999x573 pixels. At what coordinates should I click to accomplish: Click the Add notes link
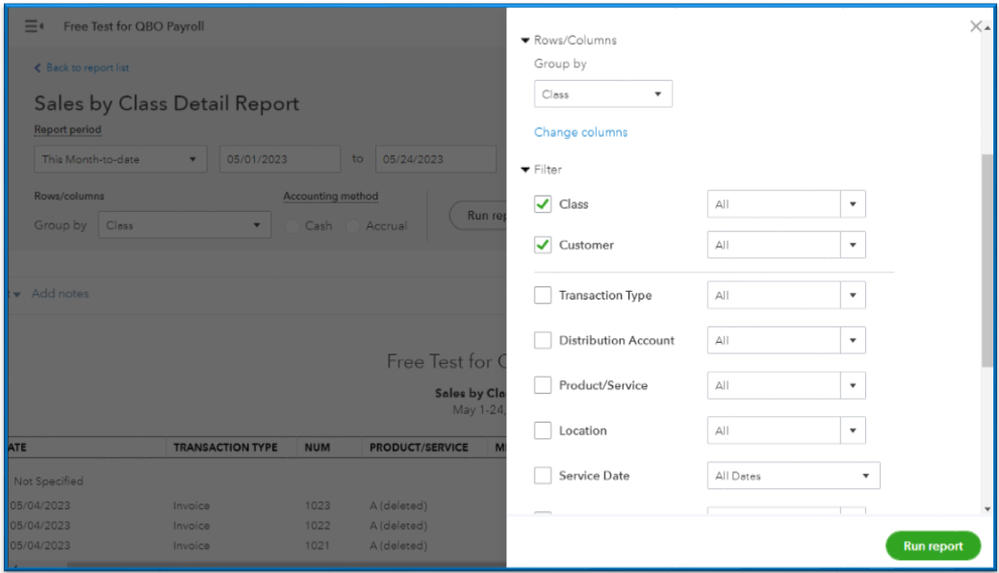60,293
